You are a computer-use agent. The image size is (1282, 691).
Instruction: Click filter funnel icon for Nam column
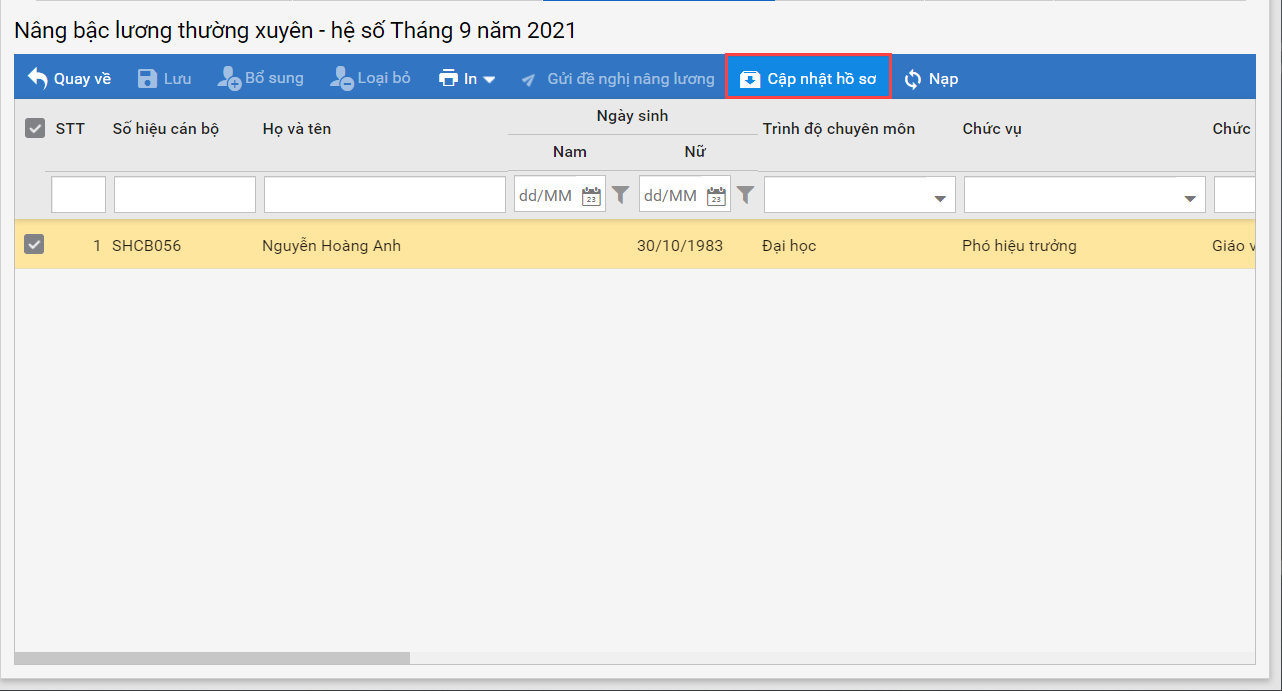pos(621,194)
